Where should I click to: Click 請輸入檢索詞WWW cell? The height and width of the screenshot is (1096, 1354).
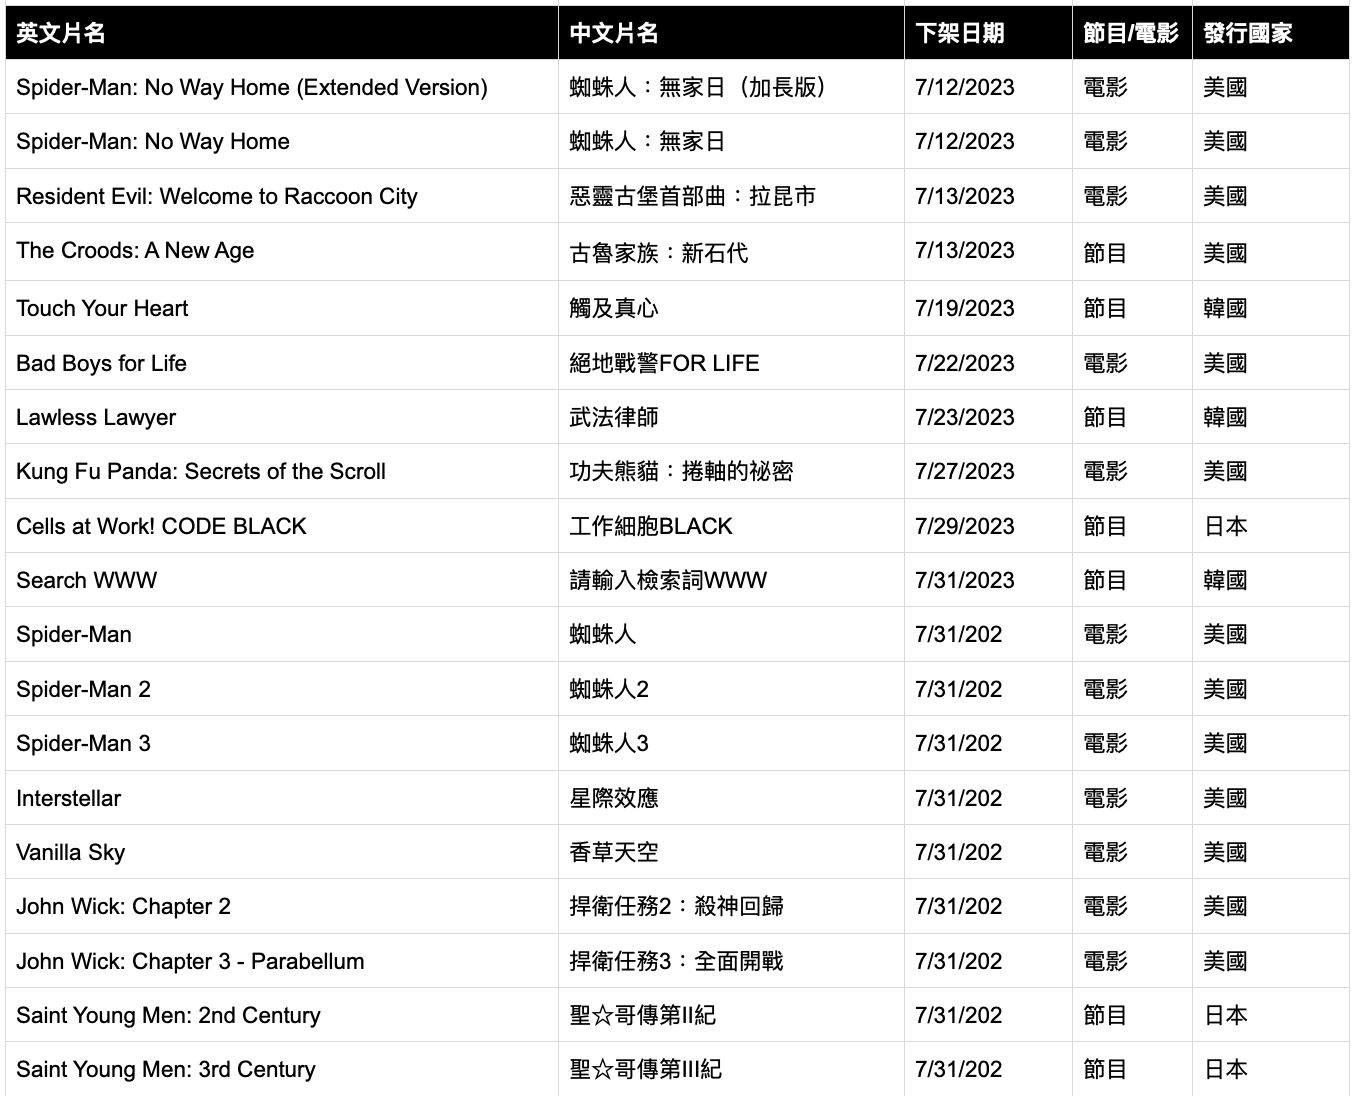pos(731,580)
